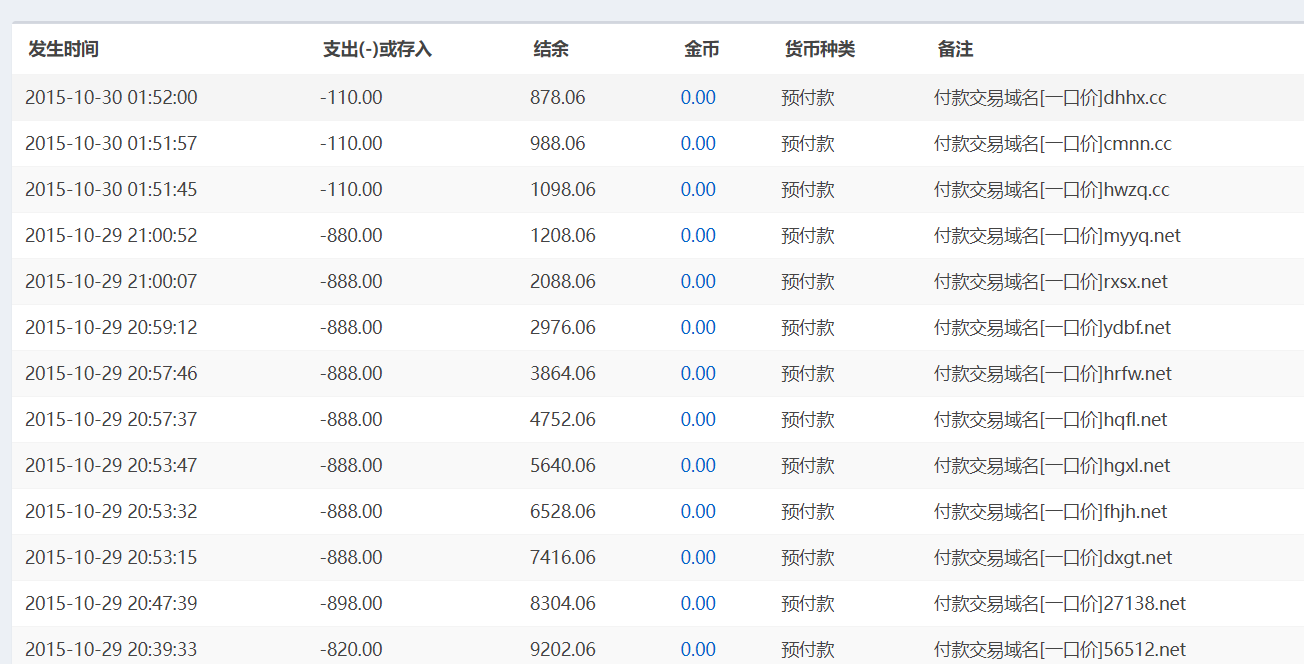Click the 发生时间 column header
The width and height of the screenshot is (1304, 664).
63,49
